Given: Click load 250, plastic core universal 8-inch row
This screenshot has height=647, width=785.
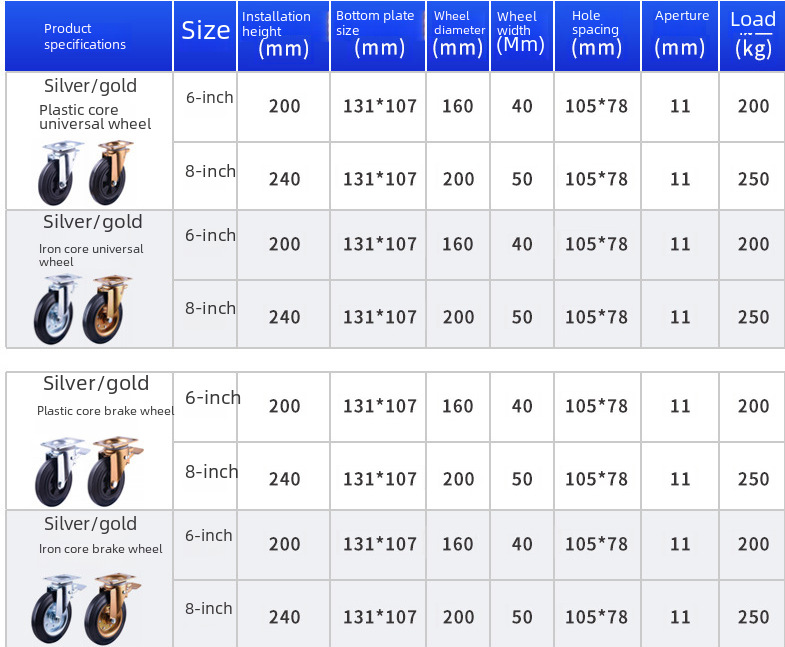Looking at the screenshot, I should point(753,179).
